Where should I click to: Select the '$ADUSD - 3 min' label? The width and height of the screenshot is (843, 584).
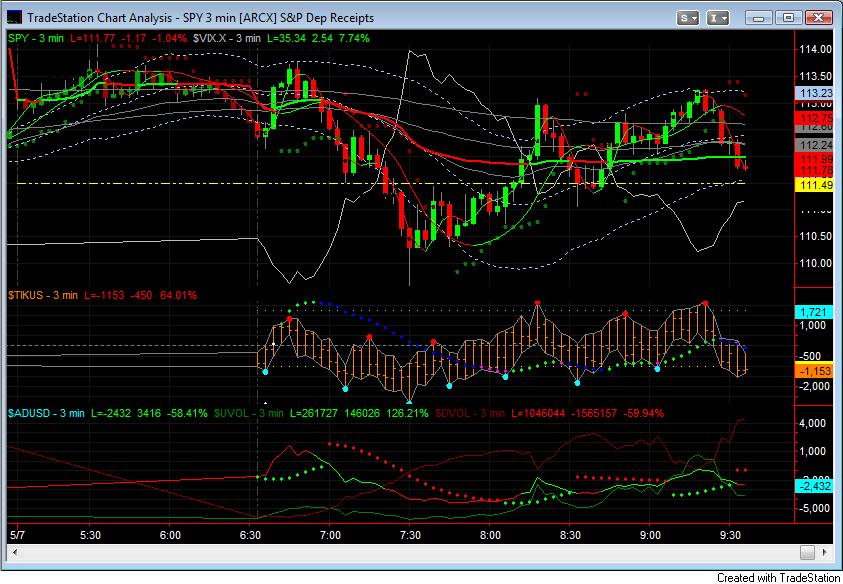pos(46,413)
